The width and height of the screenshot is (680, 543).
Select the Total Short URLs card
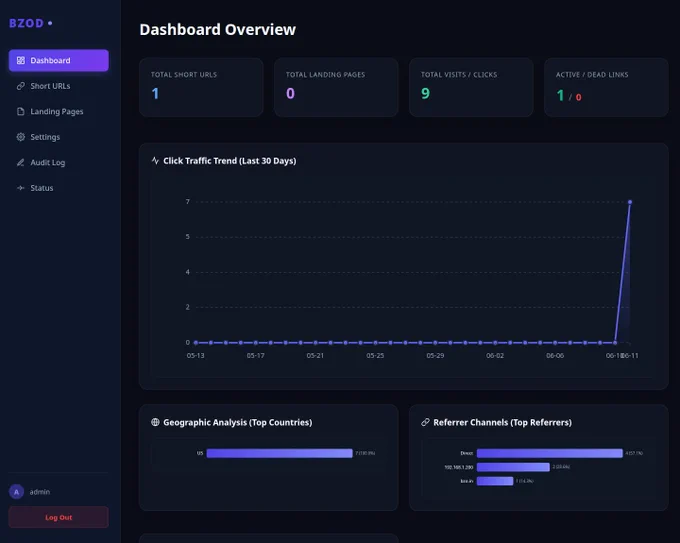pos(201,87)
